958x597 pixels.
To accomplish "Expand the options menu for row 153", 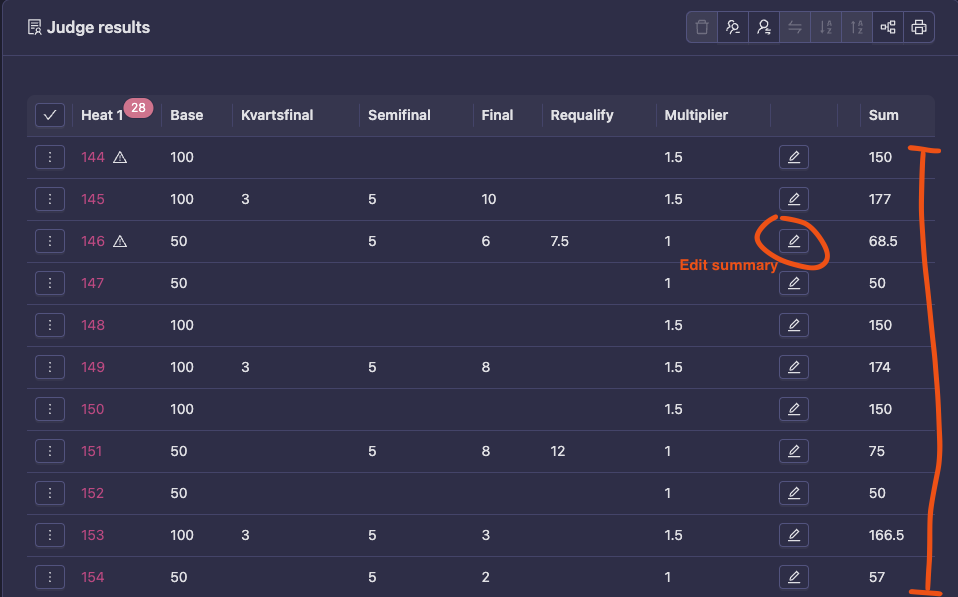I will pyautogui.click(x=50, y=535).
